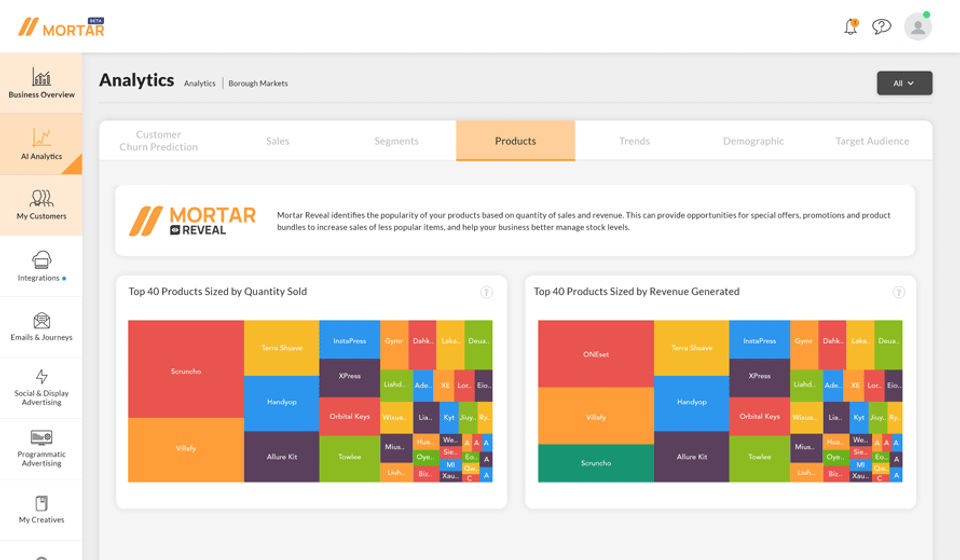Switch to the Demographic tab
960x560 pixels.
(753, 141)
